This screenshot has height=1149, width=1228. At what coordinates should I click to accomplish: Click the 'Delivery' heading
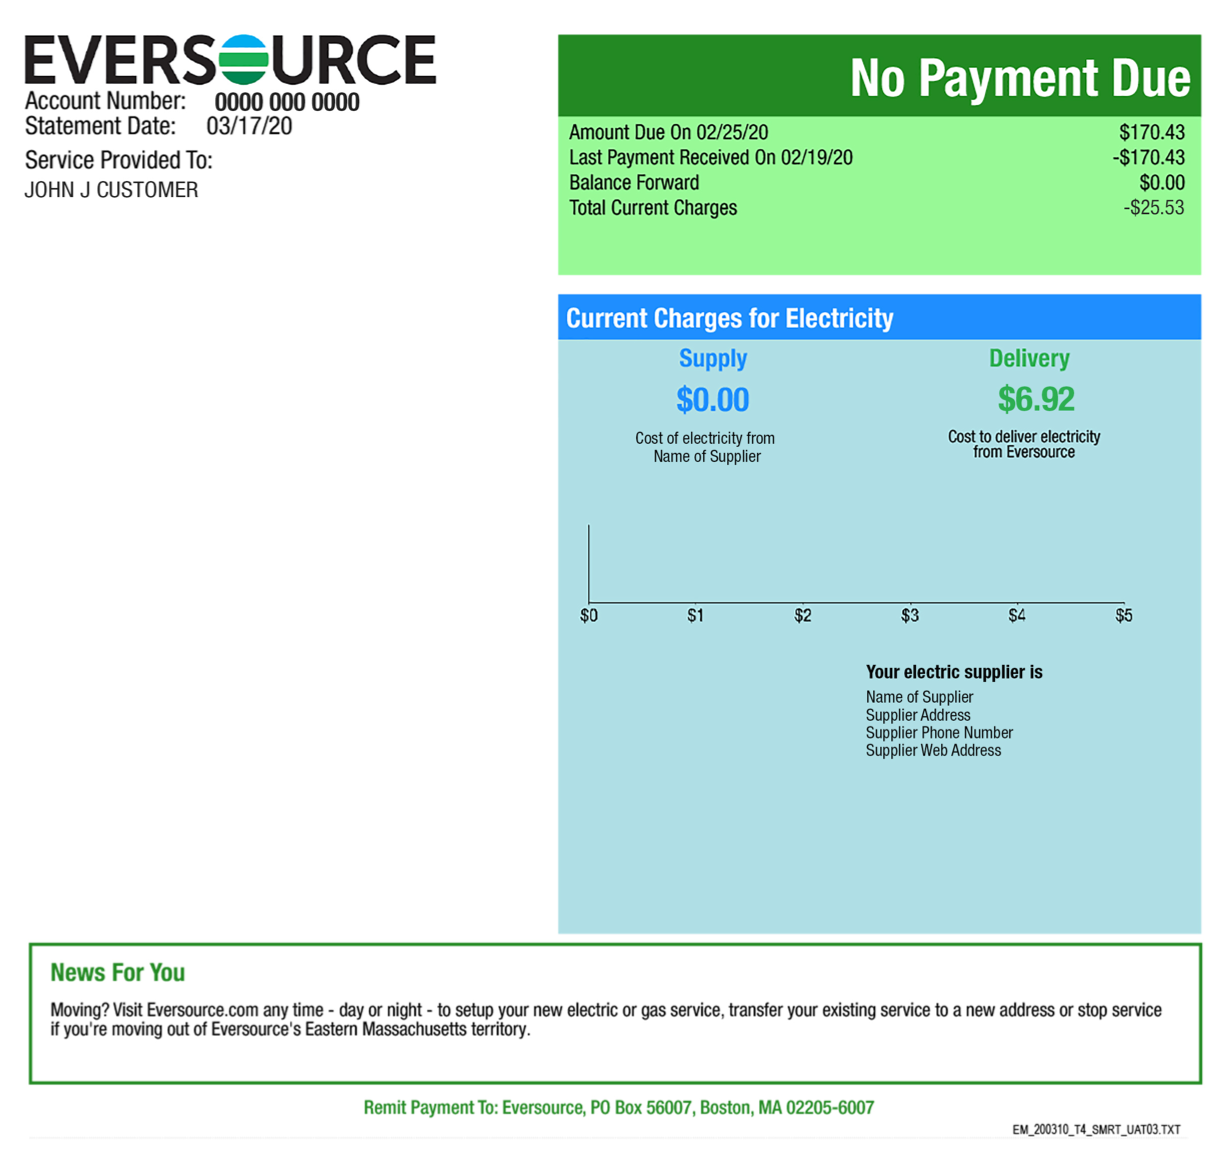(x=1029, y=358)
